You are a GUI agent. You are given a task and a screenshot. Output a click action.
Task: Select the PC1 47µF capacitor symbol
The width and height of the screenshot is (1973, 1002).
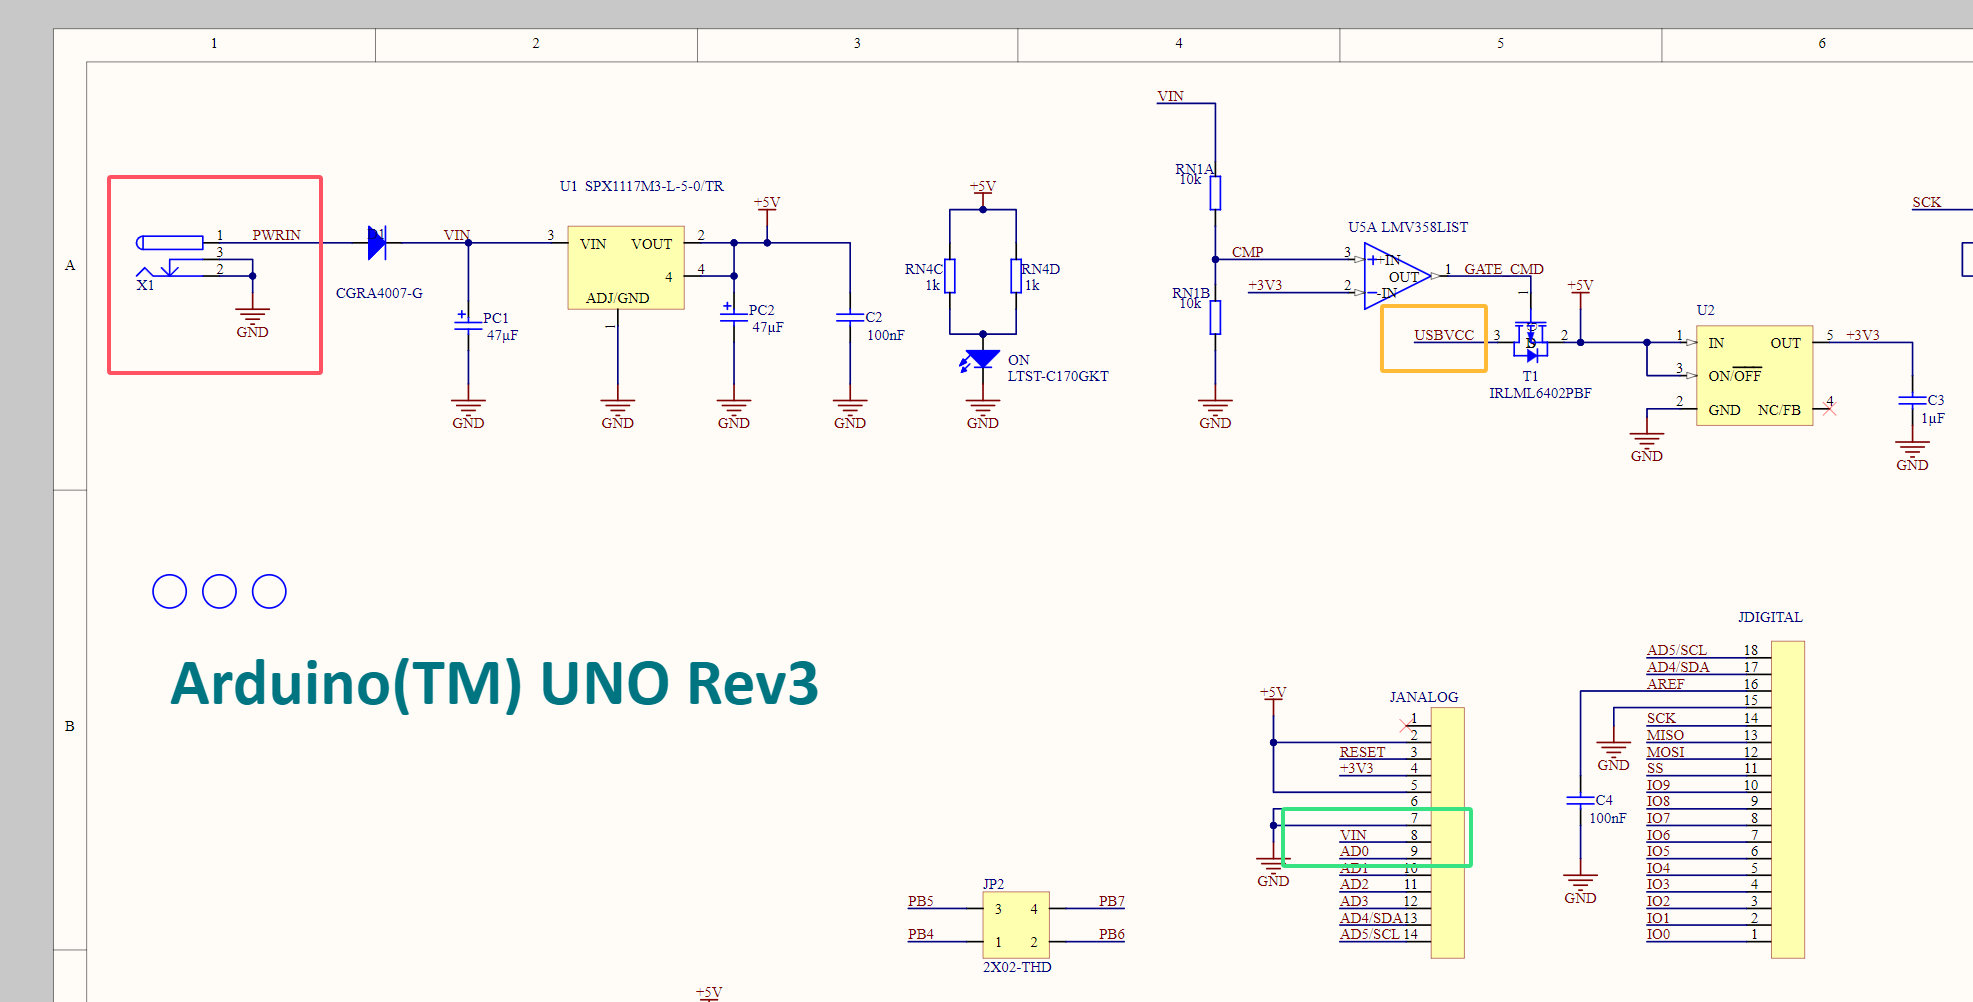click(468, 321)
